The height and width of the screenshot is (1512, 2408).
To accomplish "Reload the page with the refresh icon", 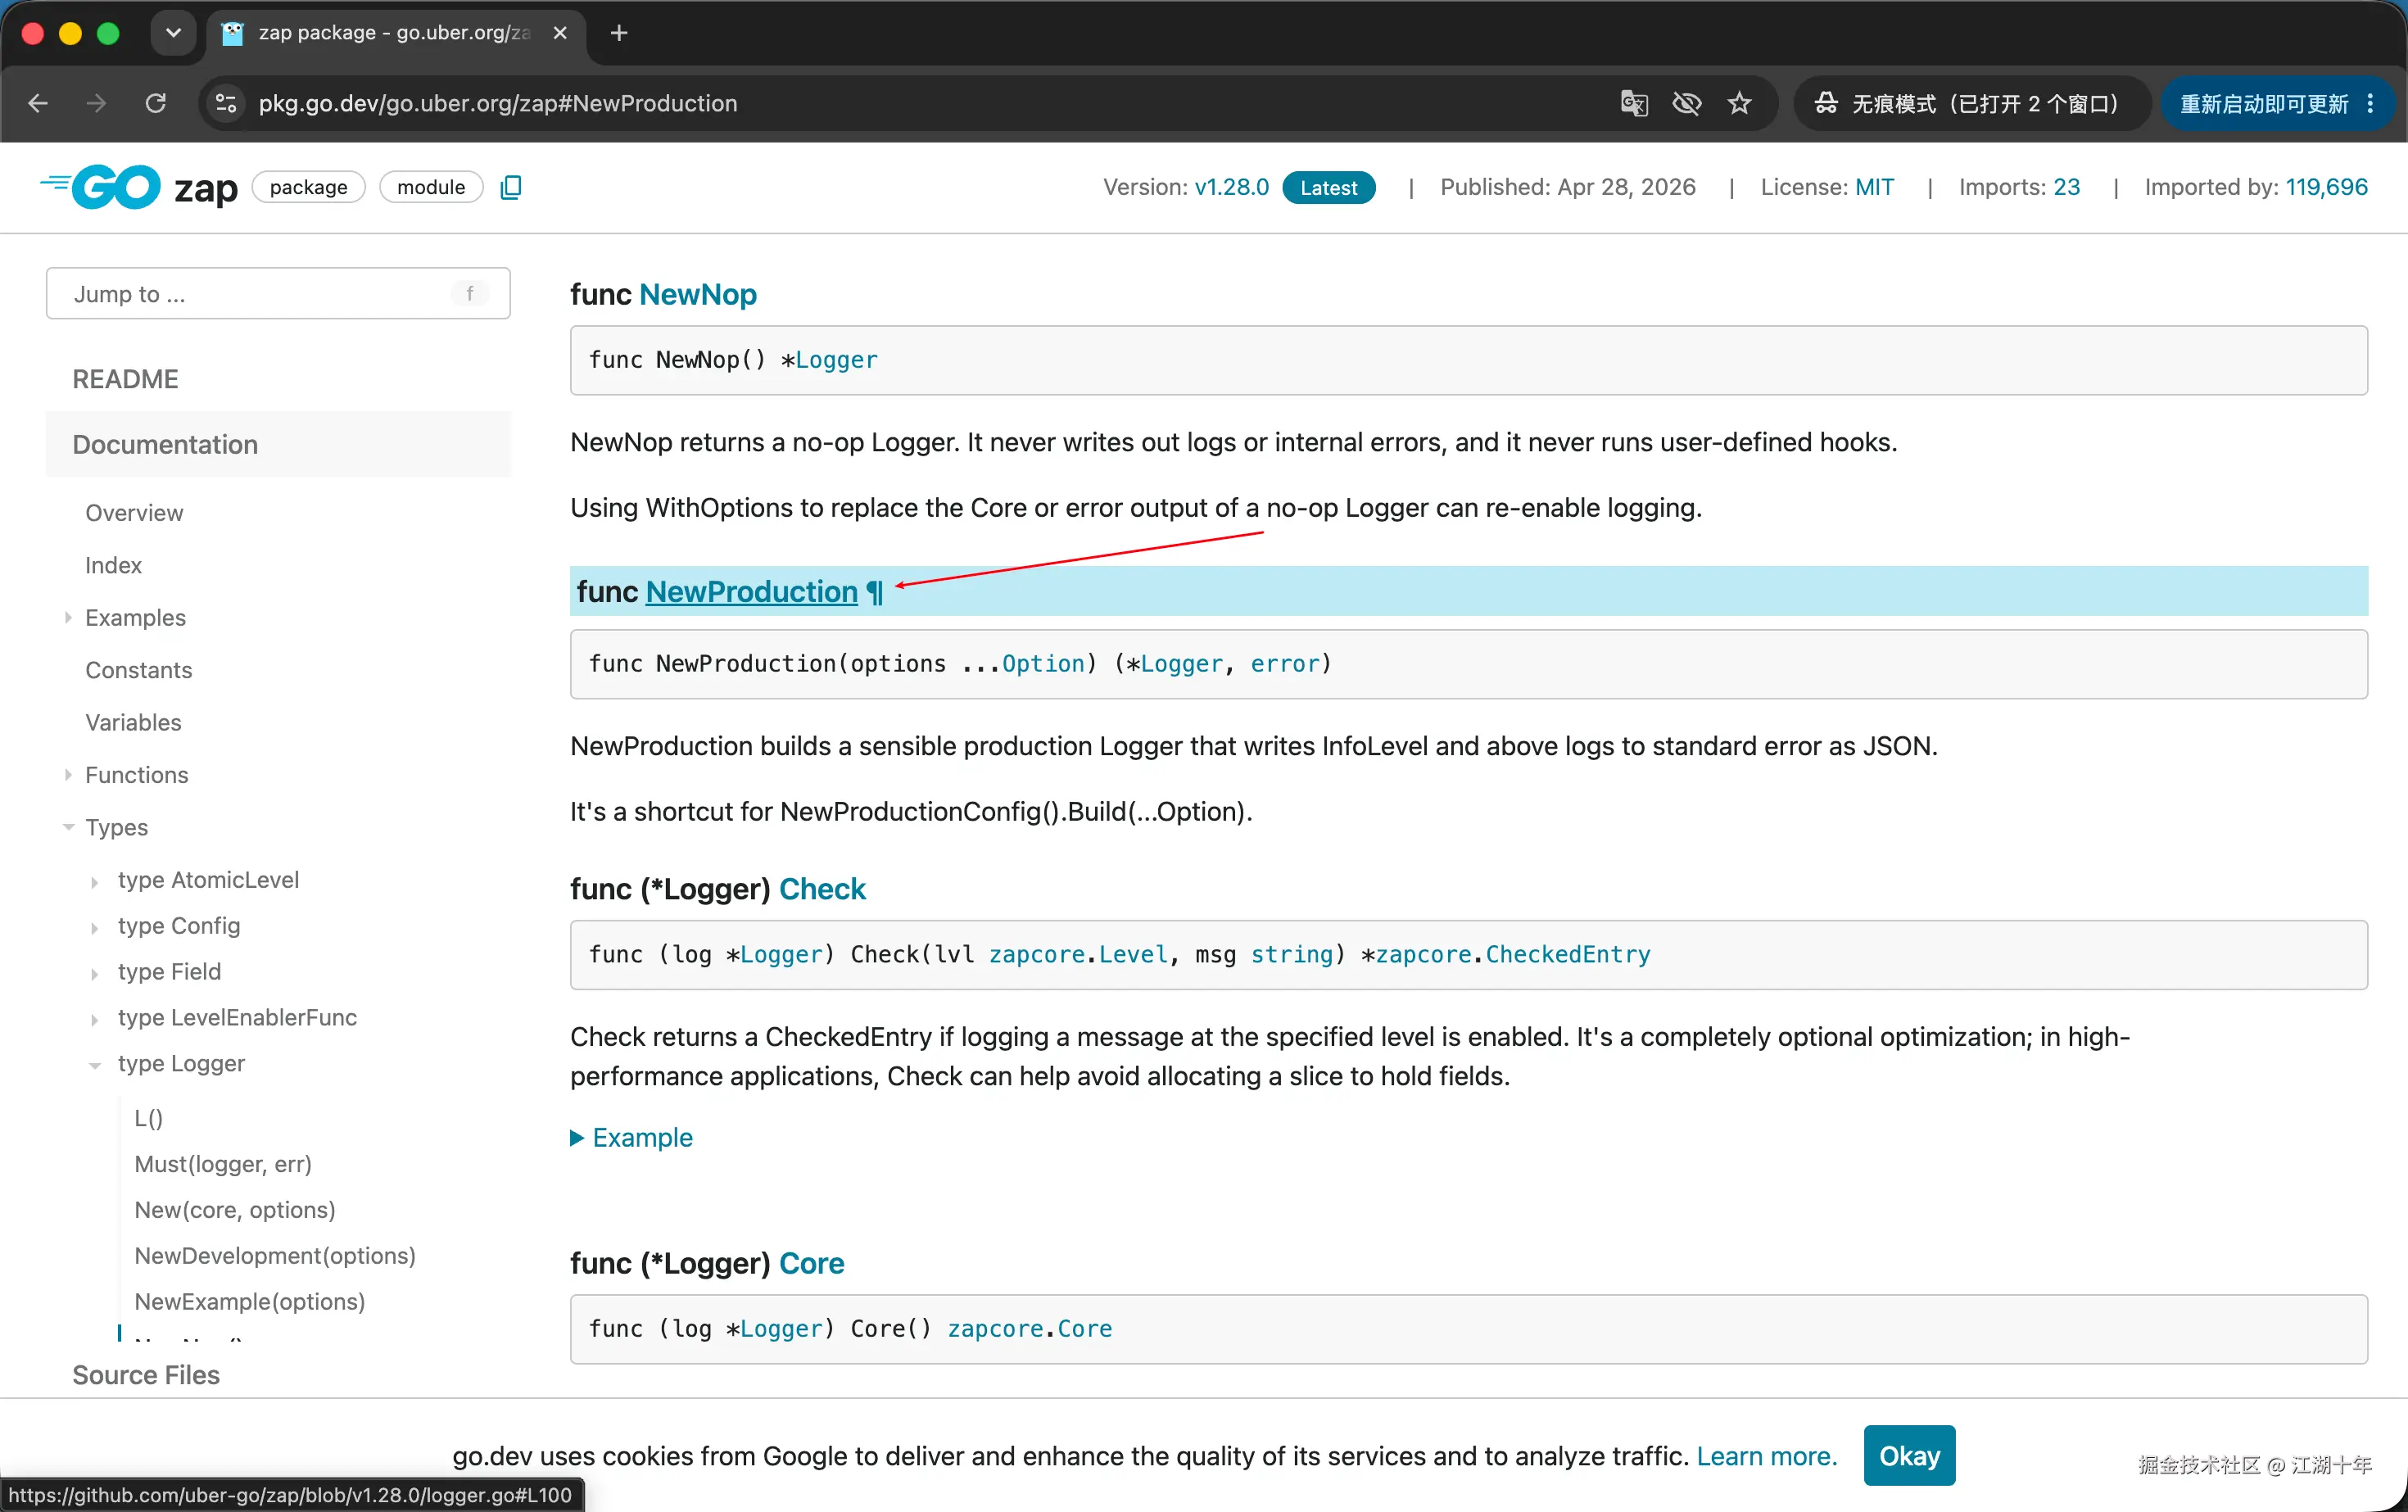I will [155, 103].
